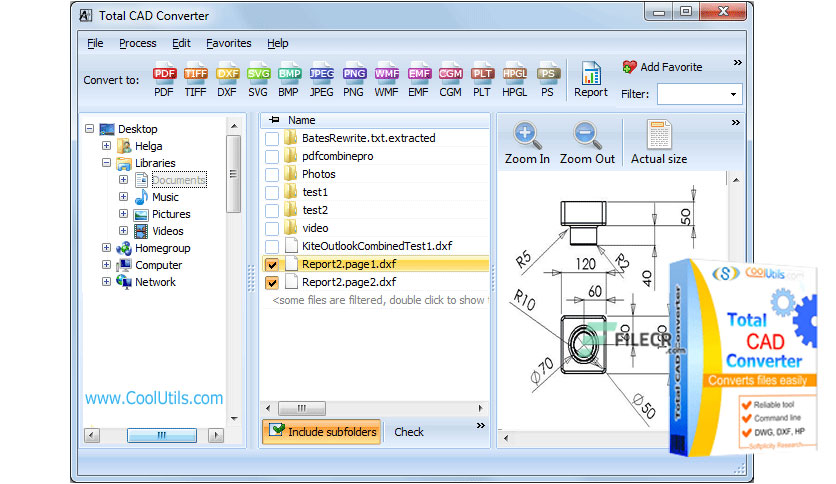Screen dimensions: 836x484
Task: Convert to TIFF format
Action: [196, 80]
